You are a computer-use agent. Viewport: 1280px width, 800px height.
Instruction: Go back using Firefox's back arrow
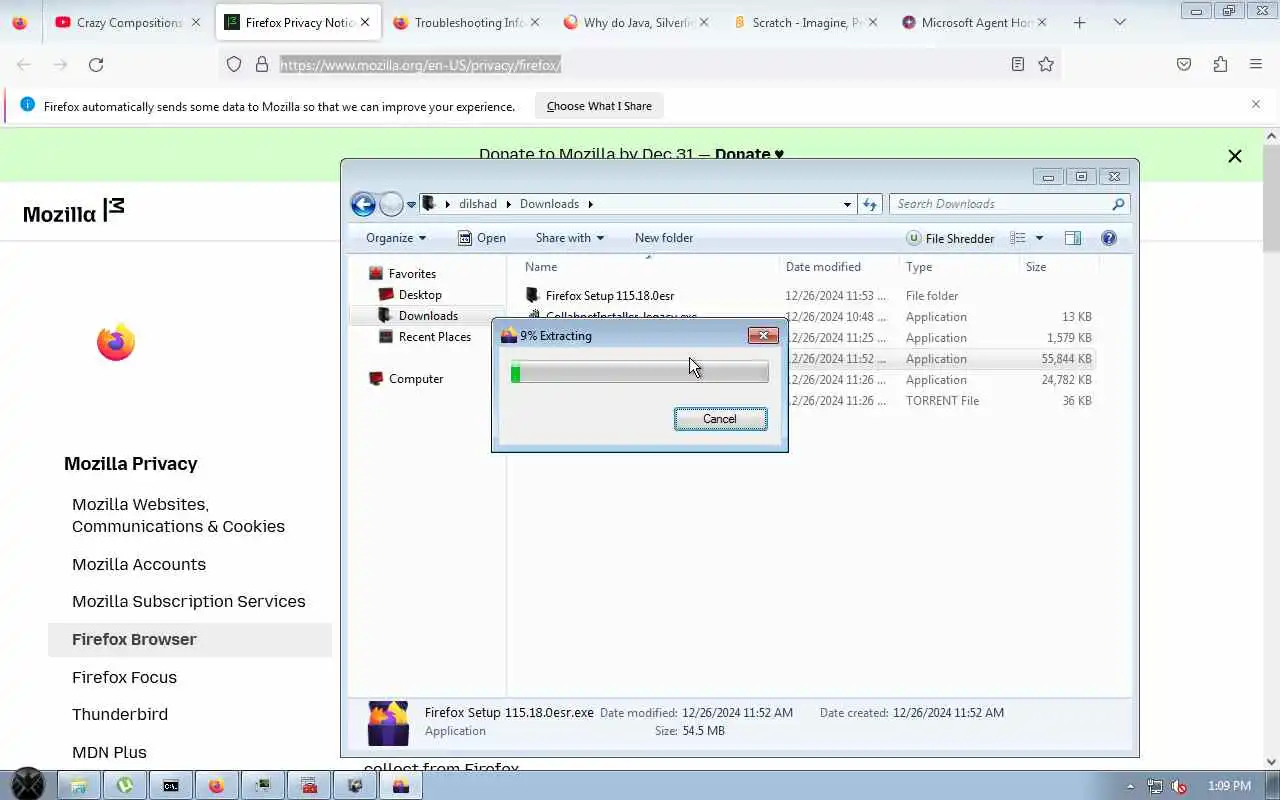24,64
